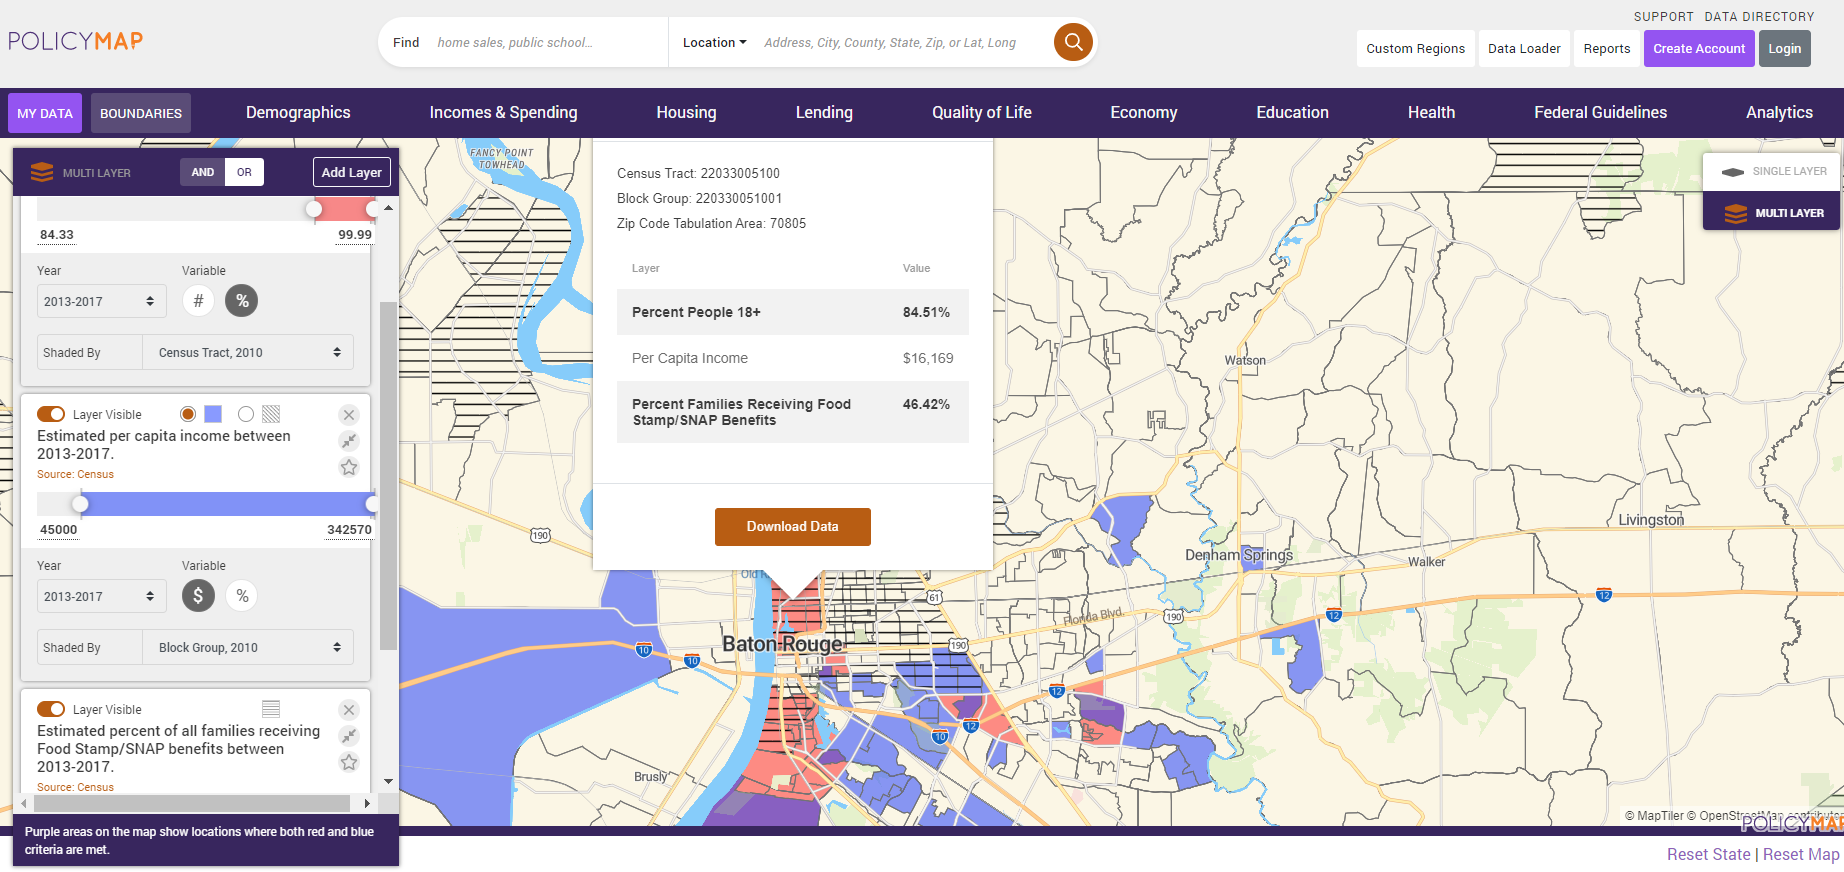The width and height of the screenshot is (1844, 872).
Task: Remove the Food Stamp/SNAP benefits layer
Action: click(x=349, y=710)
